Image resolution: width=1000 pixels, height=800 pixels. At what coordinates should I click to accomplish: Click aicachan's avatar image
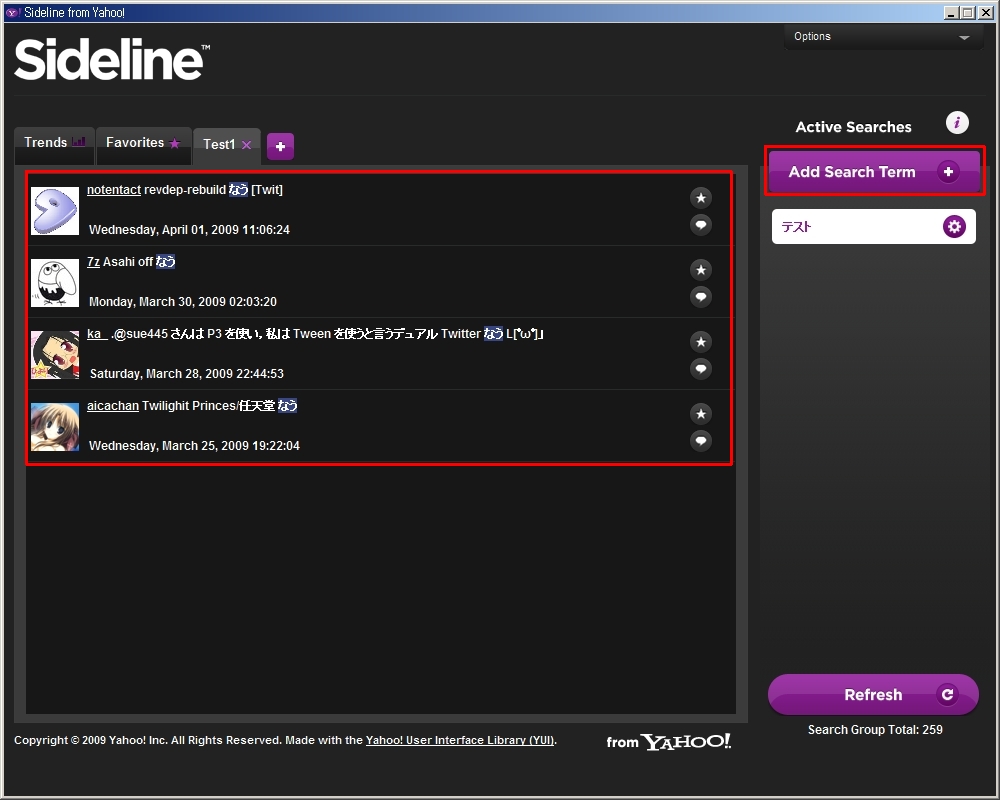coord(55,427)
